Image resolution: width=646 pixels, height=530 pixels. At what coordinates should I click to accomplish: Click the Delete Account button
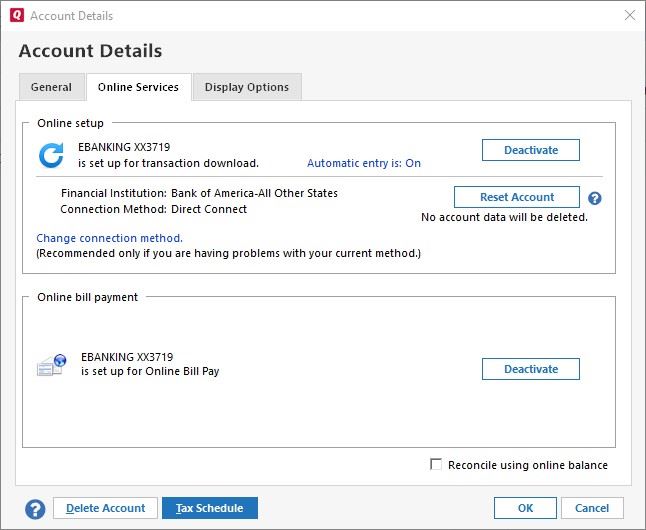(x=105, y=508)
